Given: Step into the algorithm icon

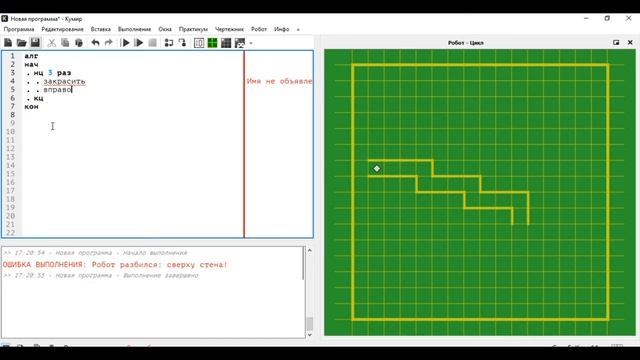Looking at the screenshot, I should pyautogui.click(x=169, y=43).
